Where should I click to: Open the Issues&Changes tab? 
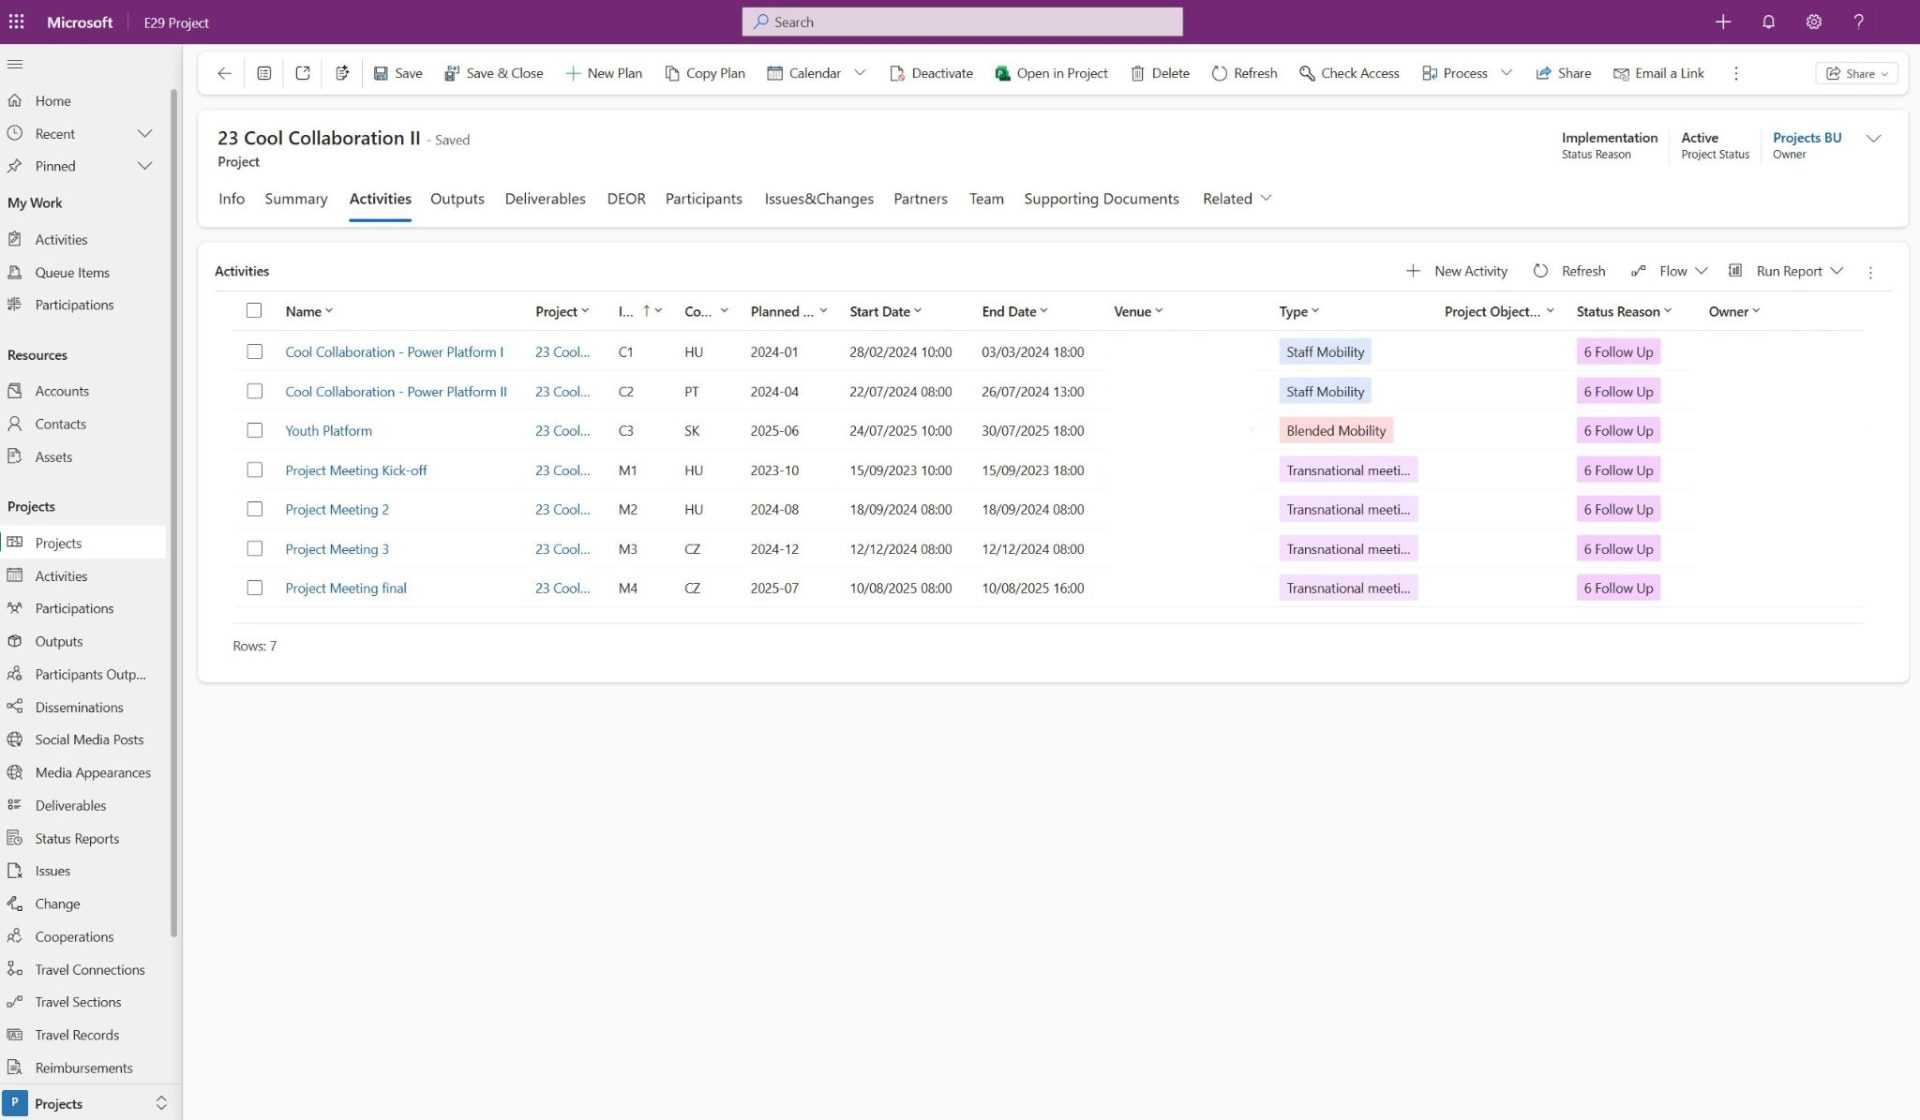(818, 199)
